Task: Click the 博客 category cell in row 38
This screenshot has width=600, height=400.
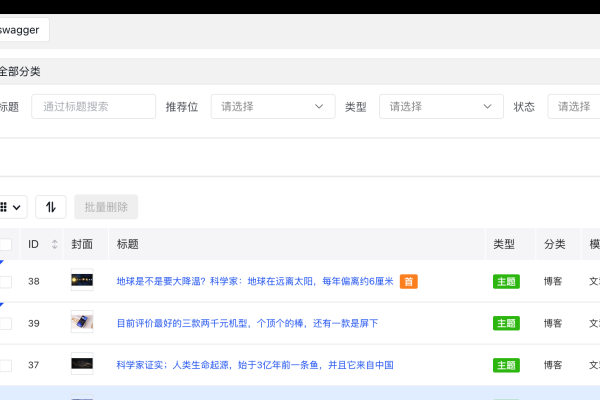Action: [553, 281]
